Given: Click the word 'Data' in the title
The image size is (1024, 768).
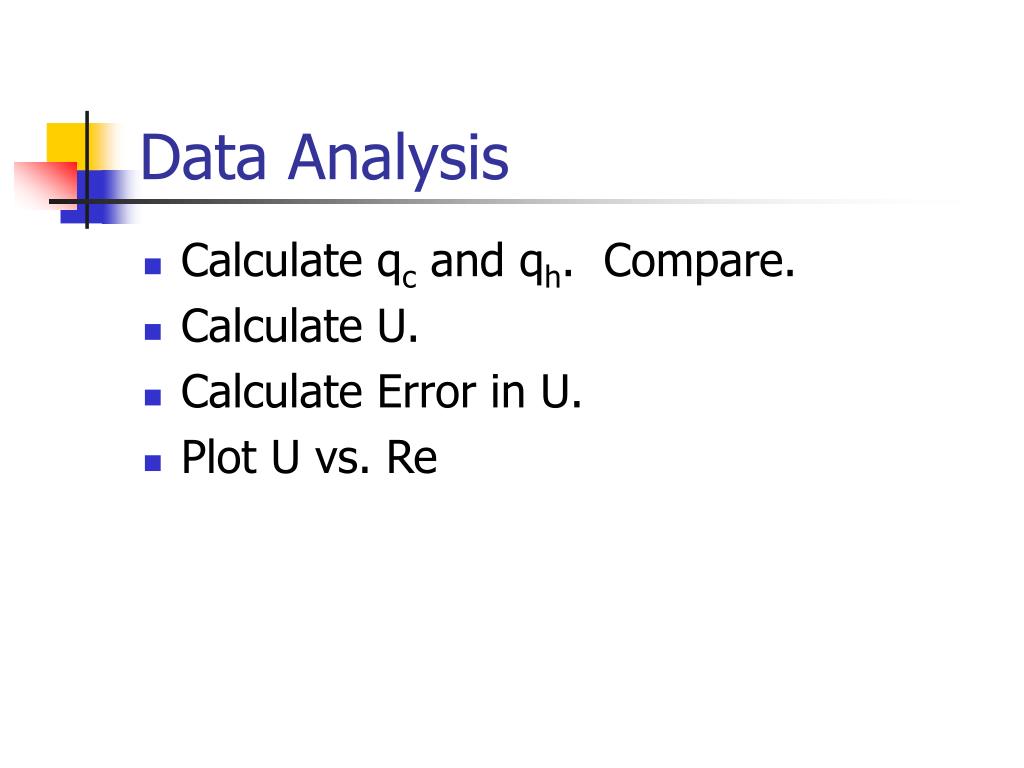Looking at the screenshot, I should click(x=203, y=157).
